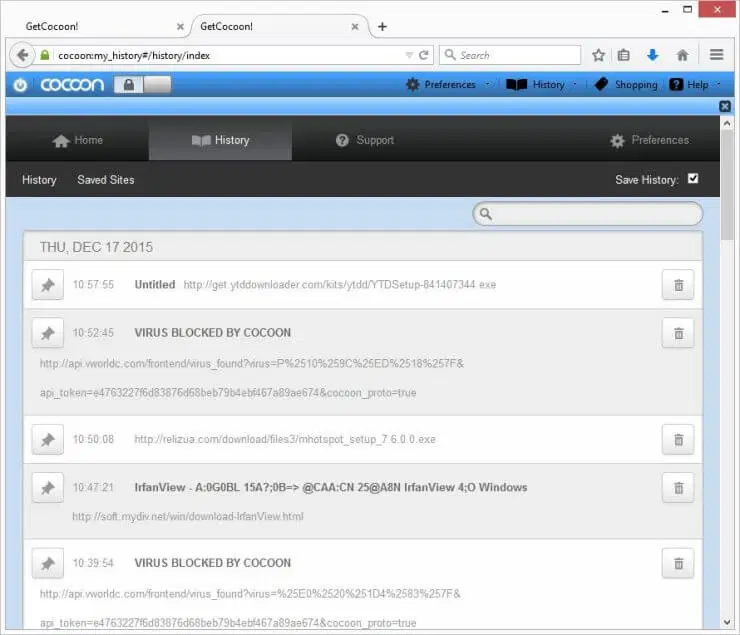Open a new browser tab
740x635 pixels.
[x=382, y=27]
